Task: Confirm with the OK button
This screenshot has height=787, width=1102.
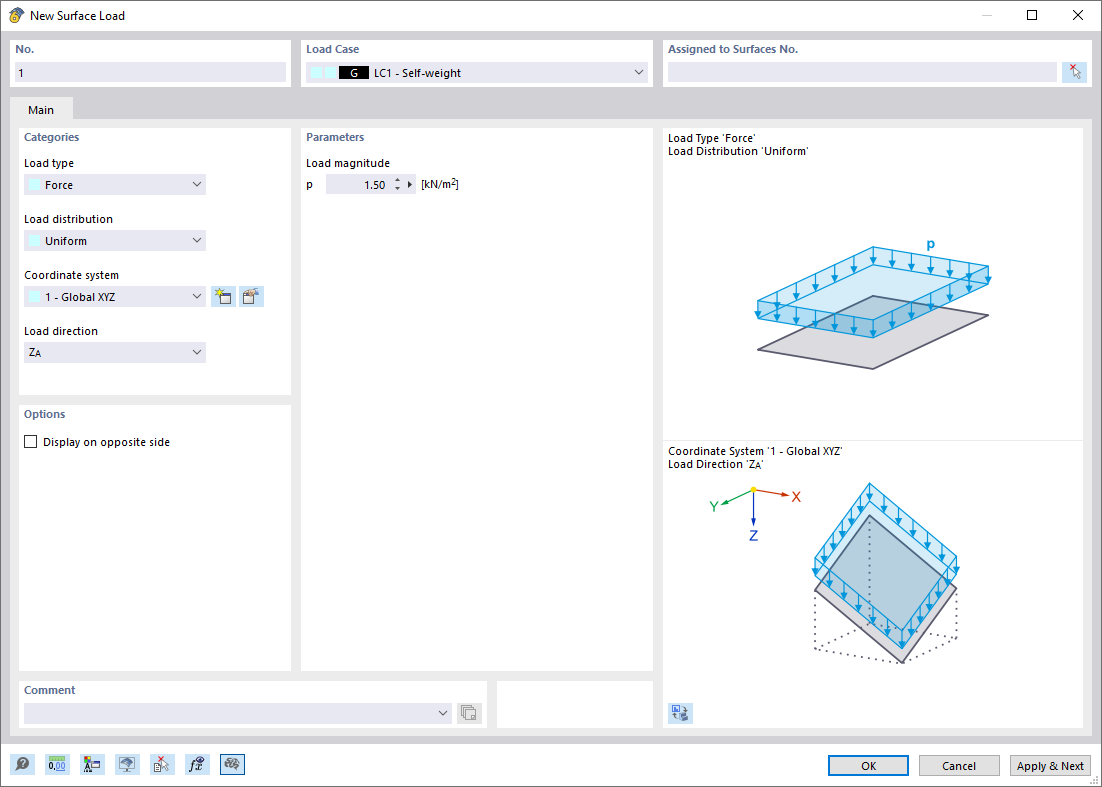Action: pyautogui.click(x=868, y=765)
